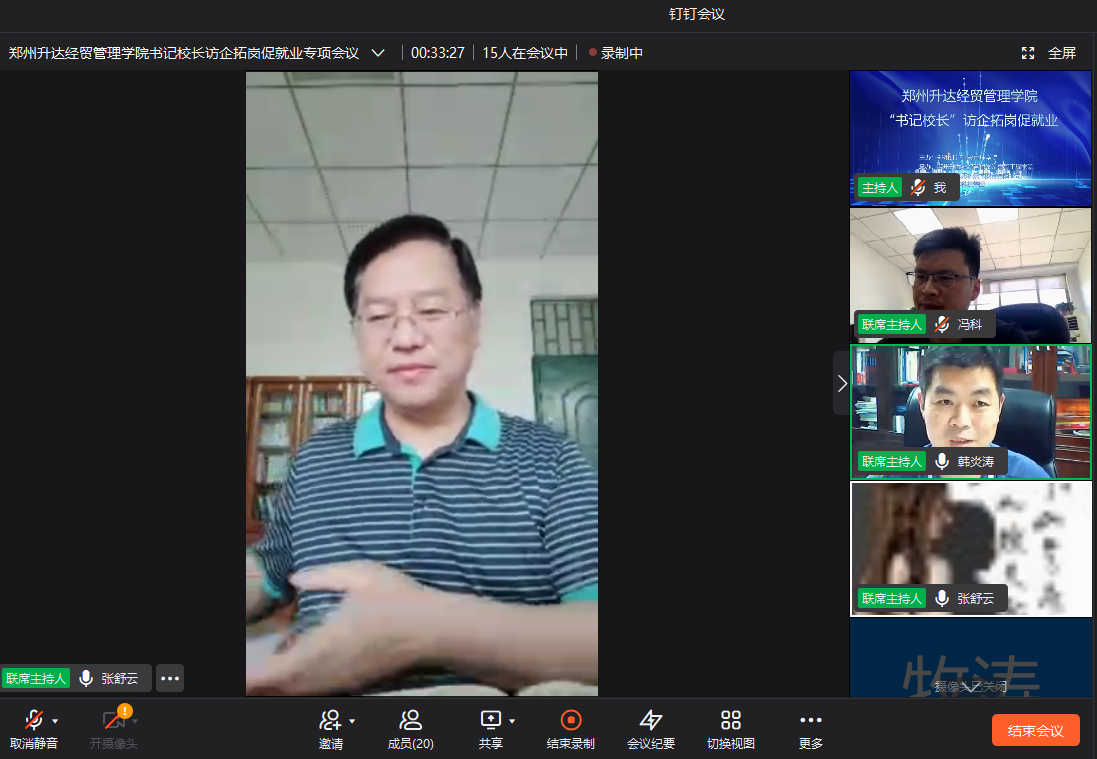Open microphone options arrow beside 取消静音
The image size is (1097, 759).
pos(55,721)
